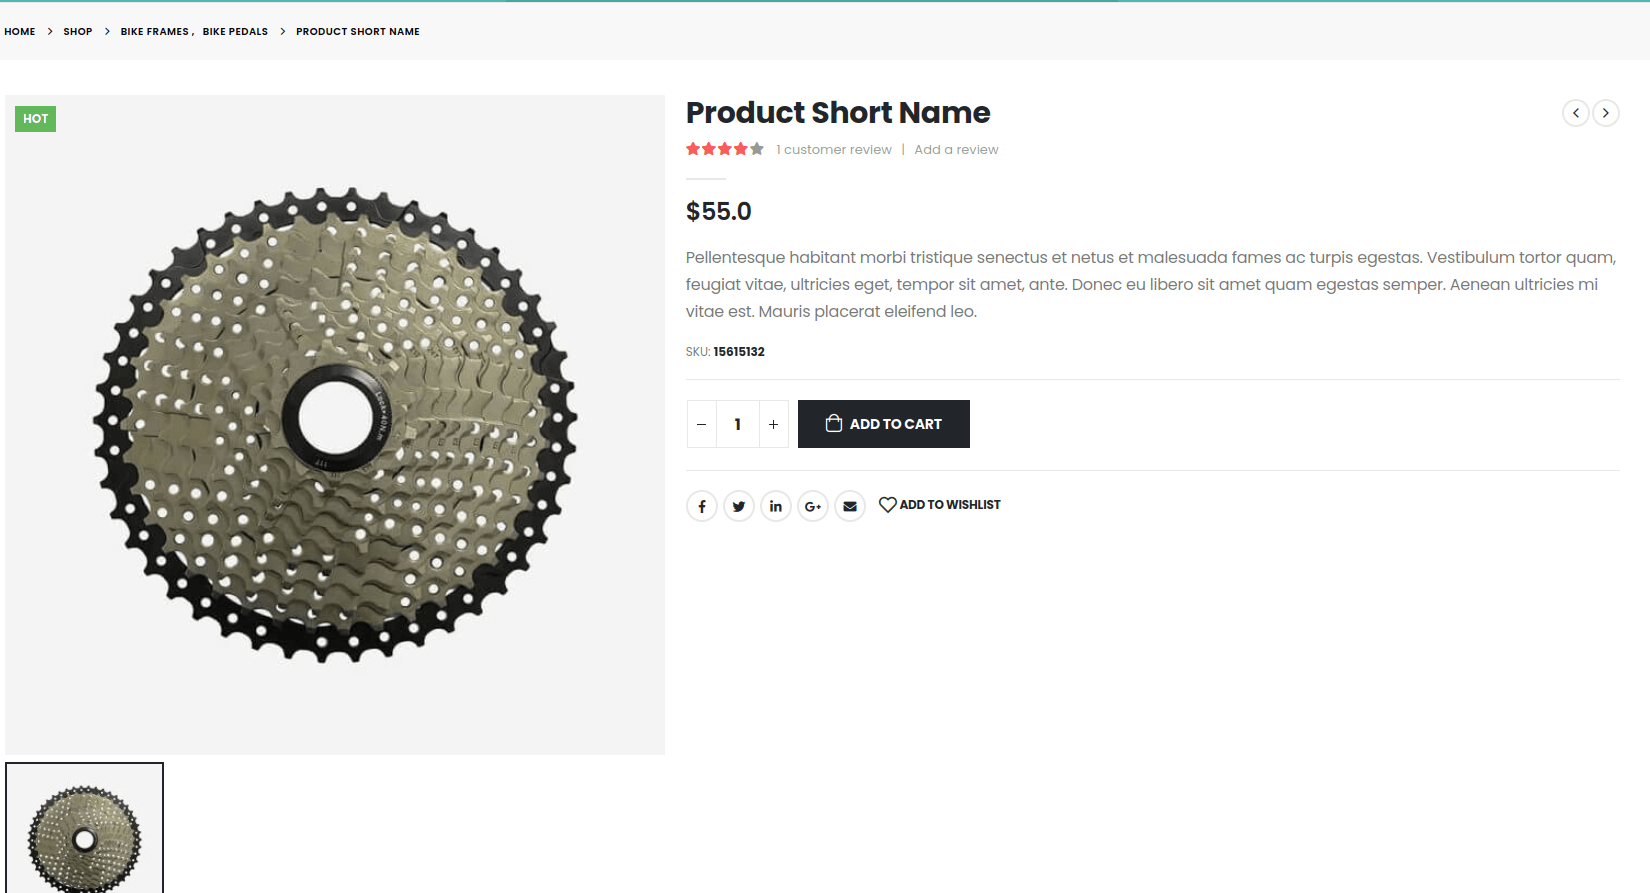
Task: Share product on Facebook
Action: tap(702, 506)
